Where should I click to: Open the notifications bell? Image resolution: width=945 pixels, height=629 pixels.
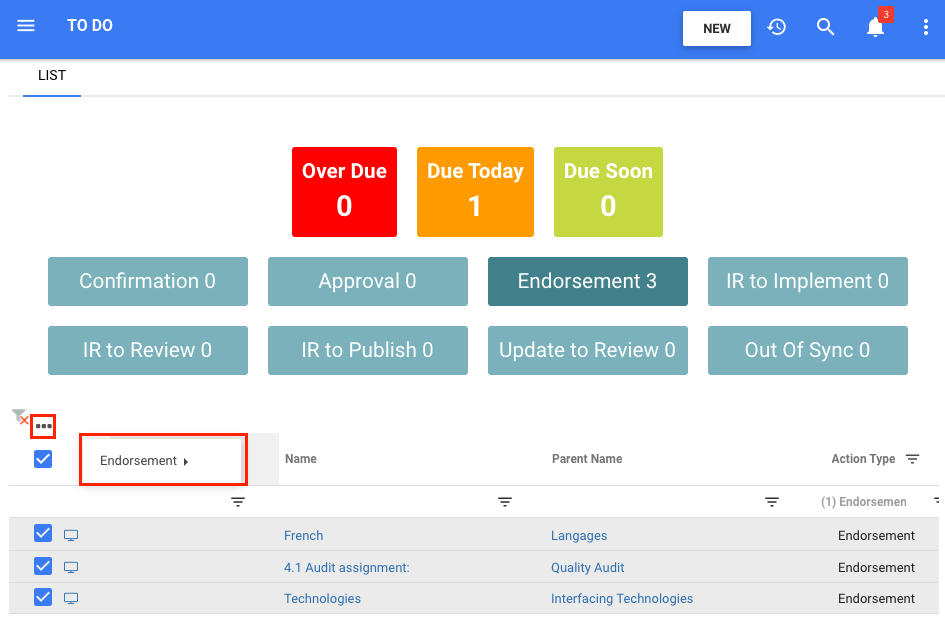click(875, 28)
